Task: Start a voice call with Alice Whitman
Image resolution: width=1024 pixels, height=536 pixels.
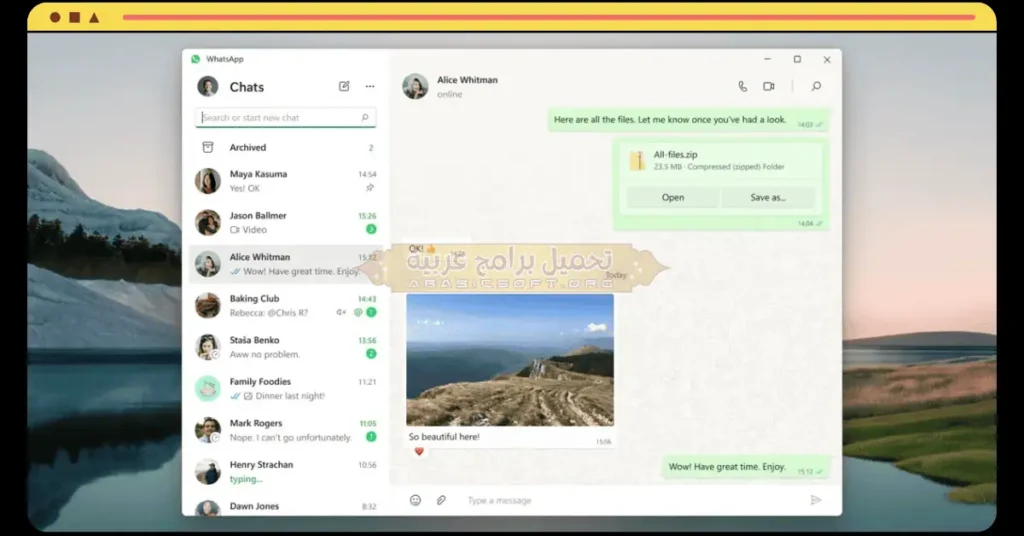Action: [743, 86]
